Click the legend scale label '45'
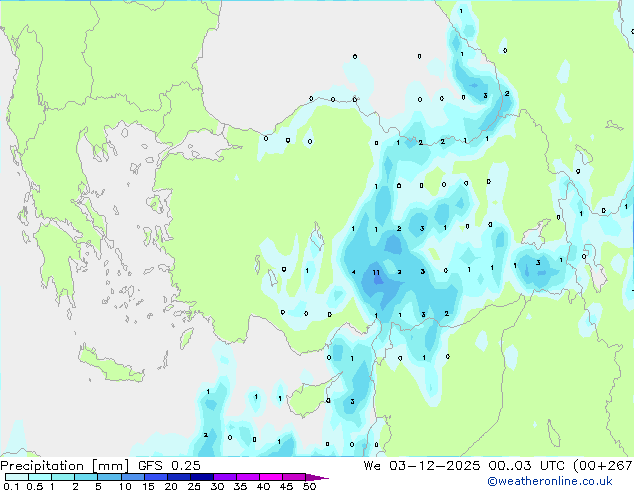 coord(286,486)
